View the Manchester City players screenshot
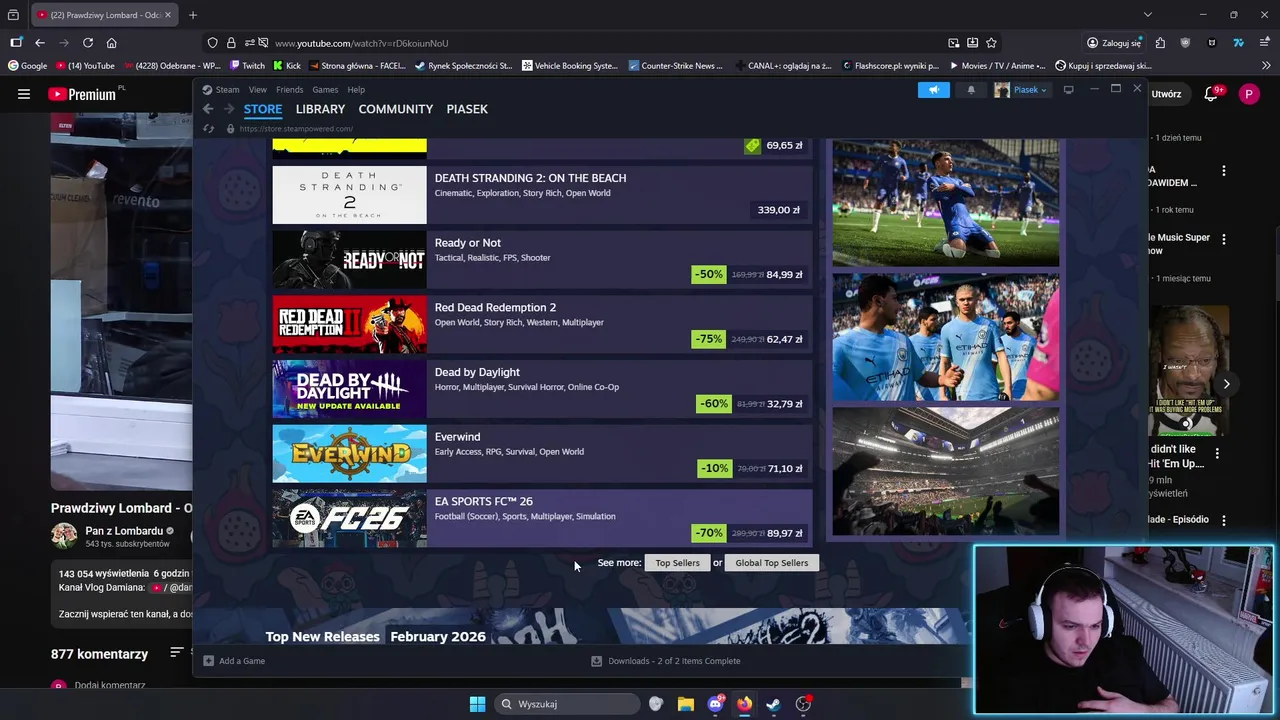This screenshot has height=720, width=1280. click(x=946, y=337)
